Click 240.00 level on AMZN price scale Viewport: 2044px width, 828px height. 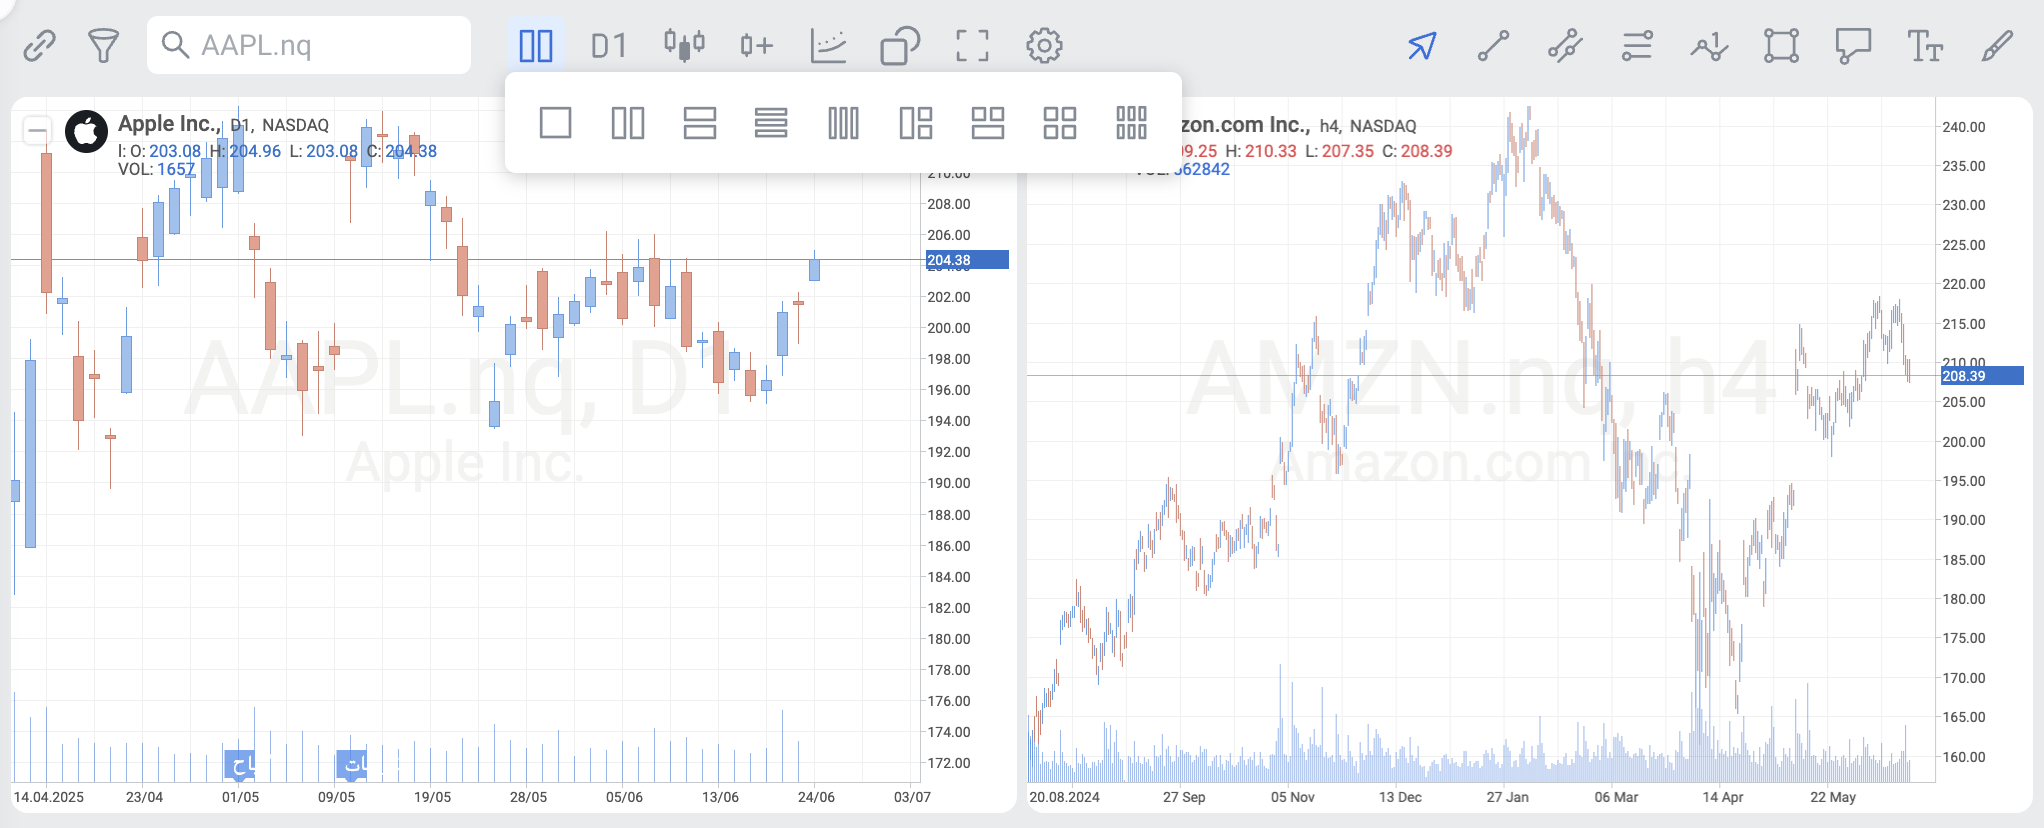[x=1964, y=127]
